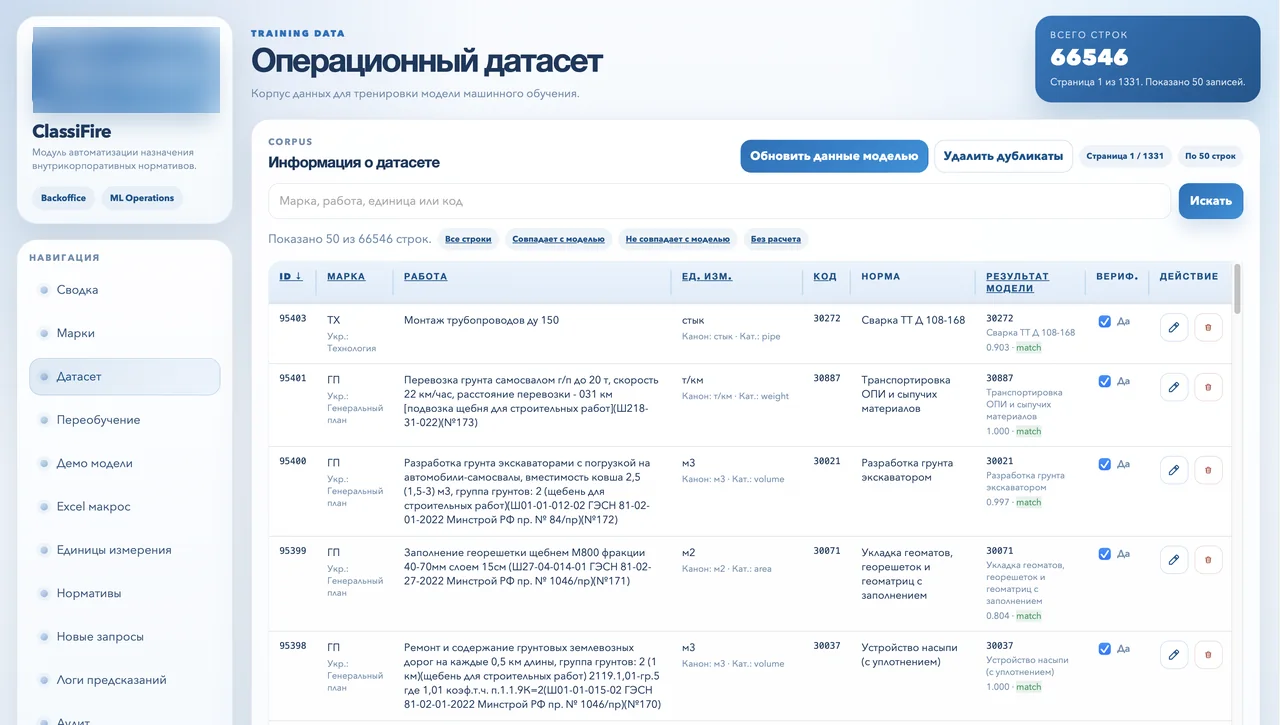Toggle verification checkbox for row 95398

1105,649
